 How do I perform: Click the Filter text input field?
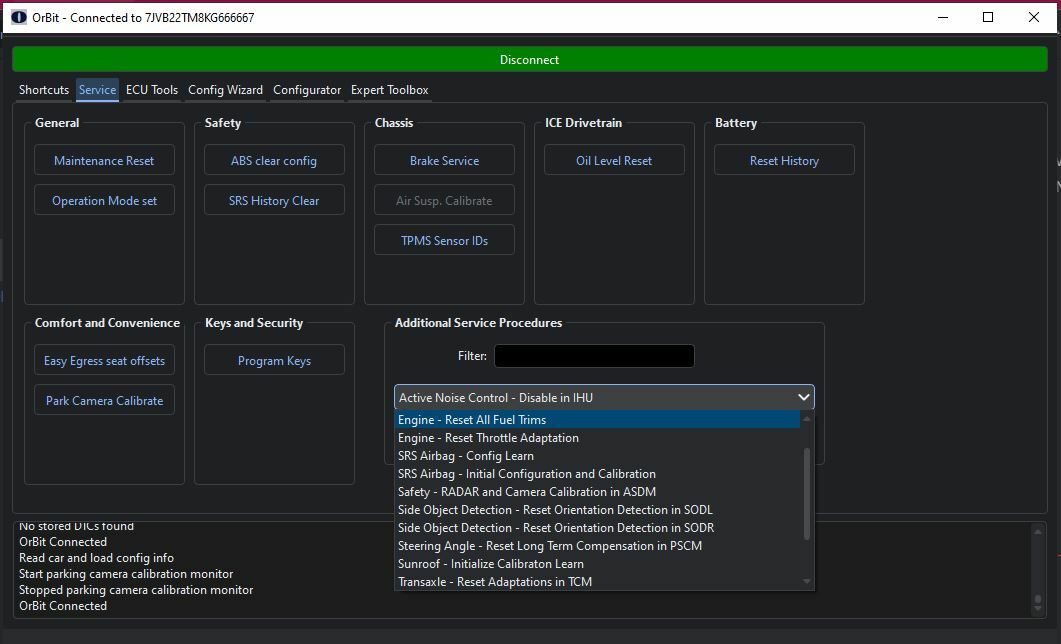(593, 356)
